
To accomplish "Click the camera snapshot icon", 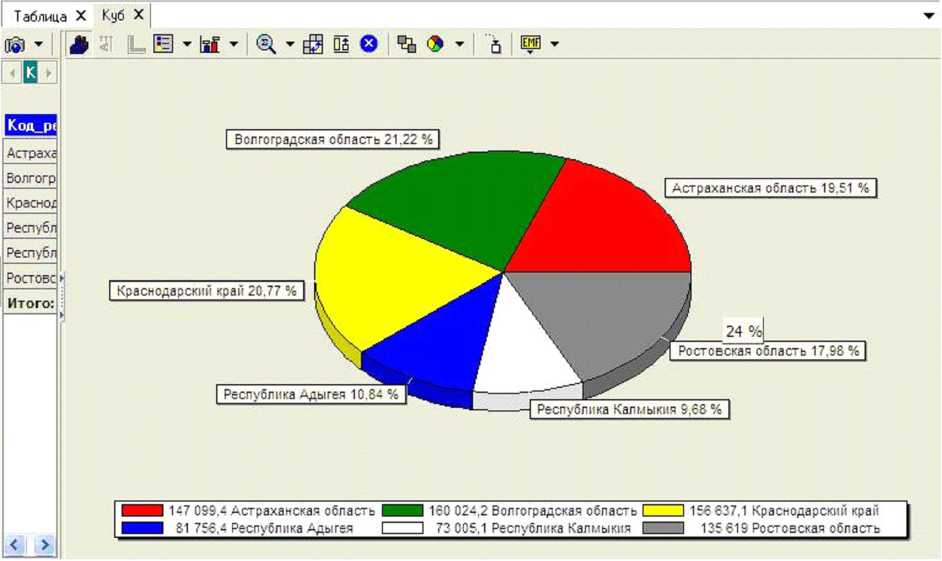I will [14, 44].
